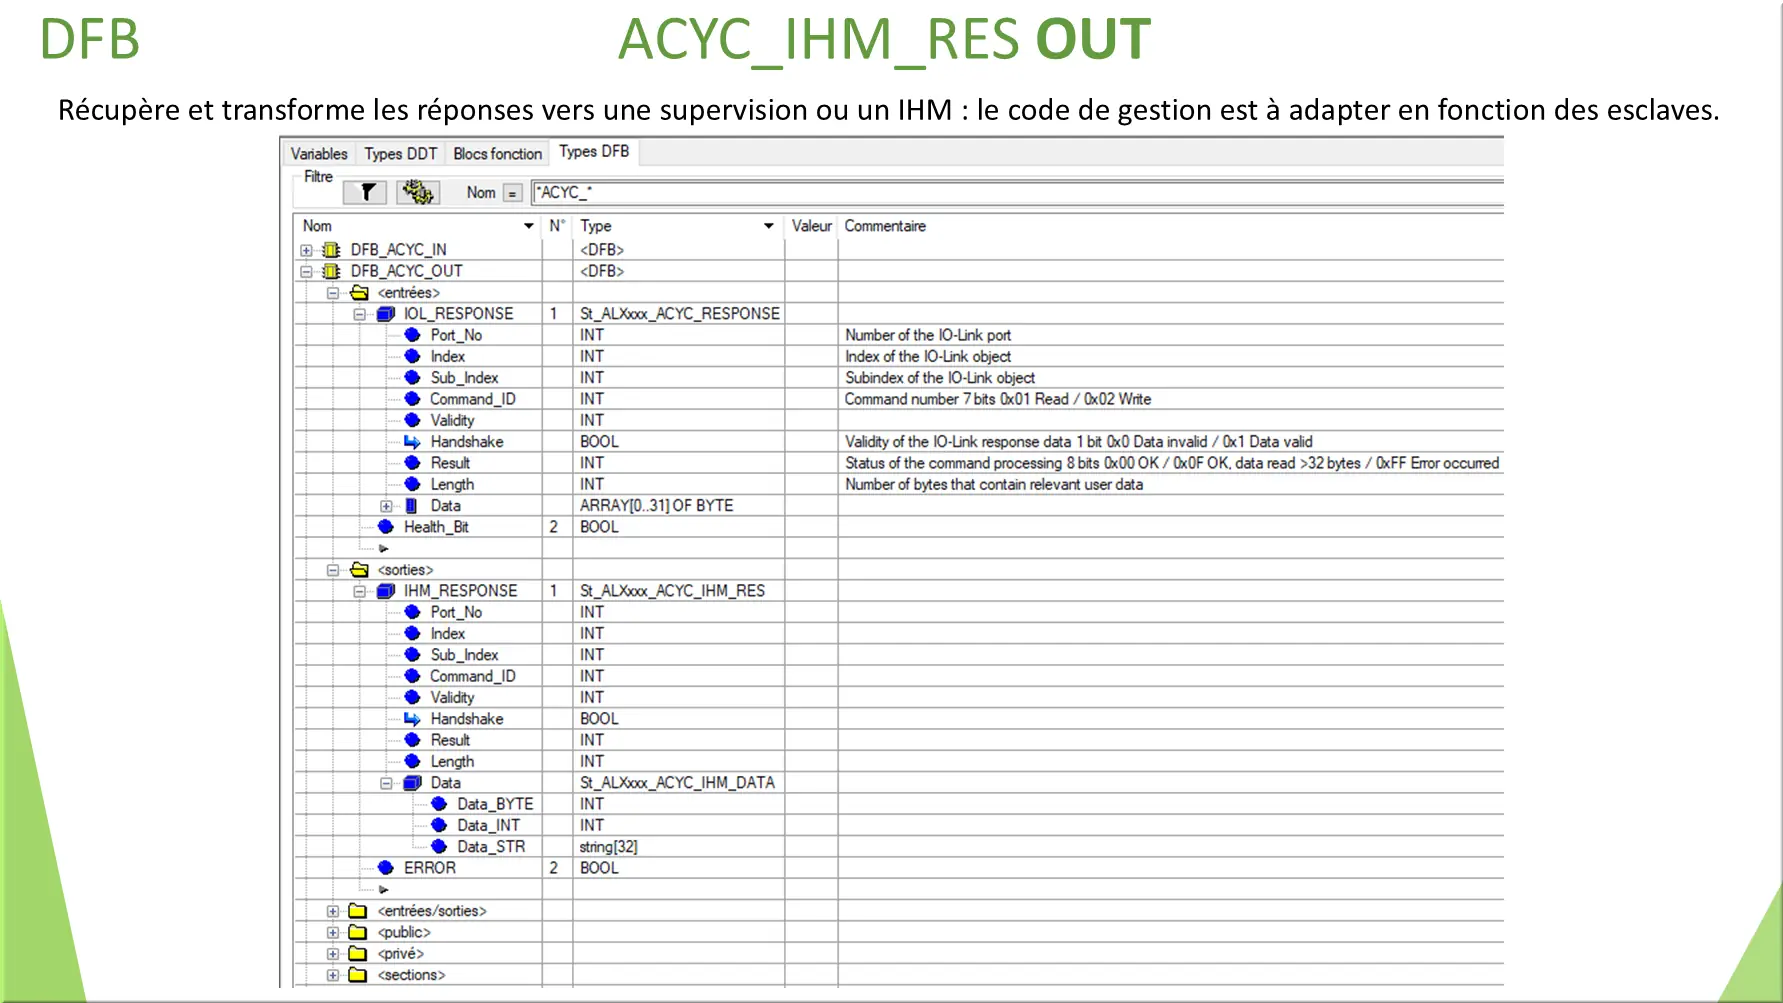Click the public folder icon

358,932
